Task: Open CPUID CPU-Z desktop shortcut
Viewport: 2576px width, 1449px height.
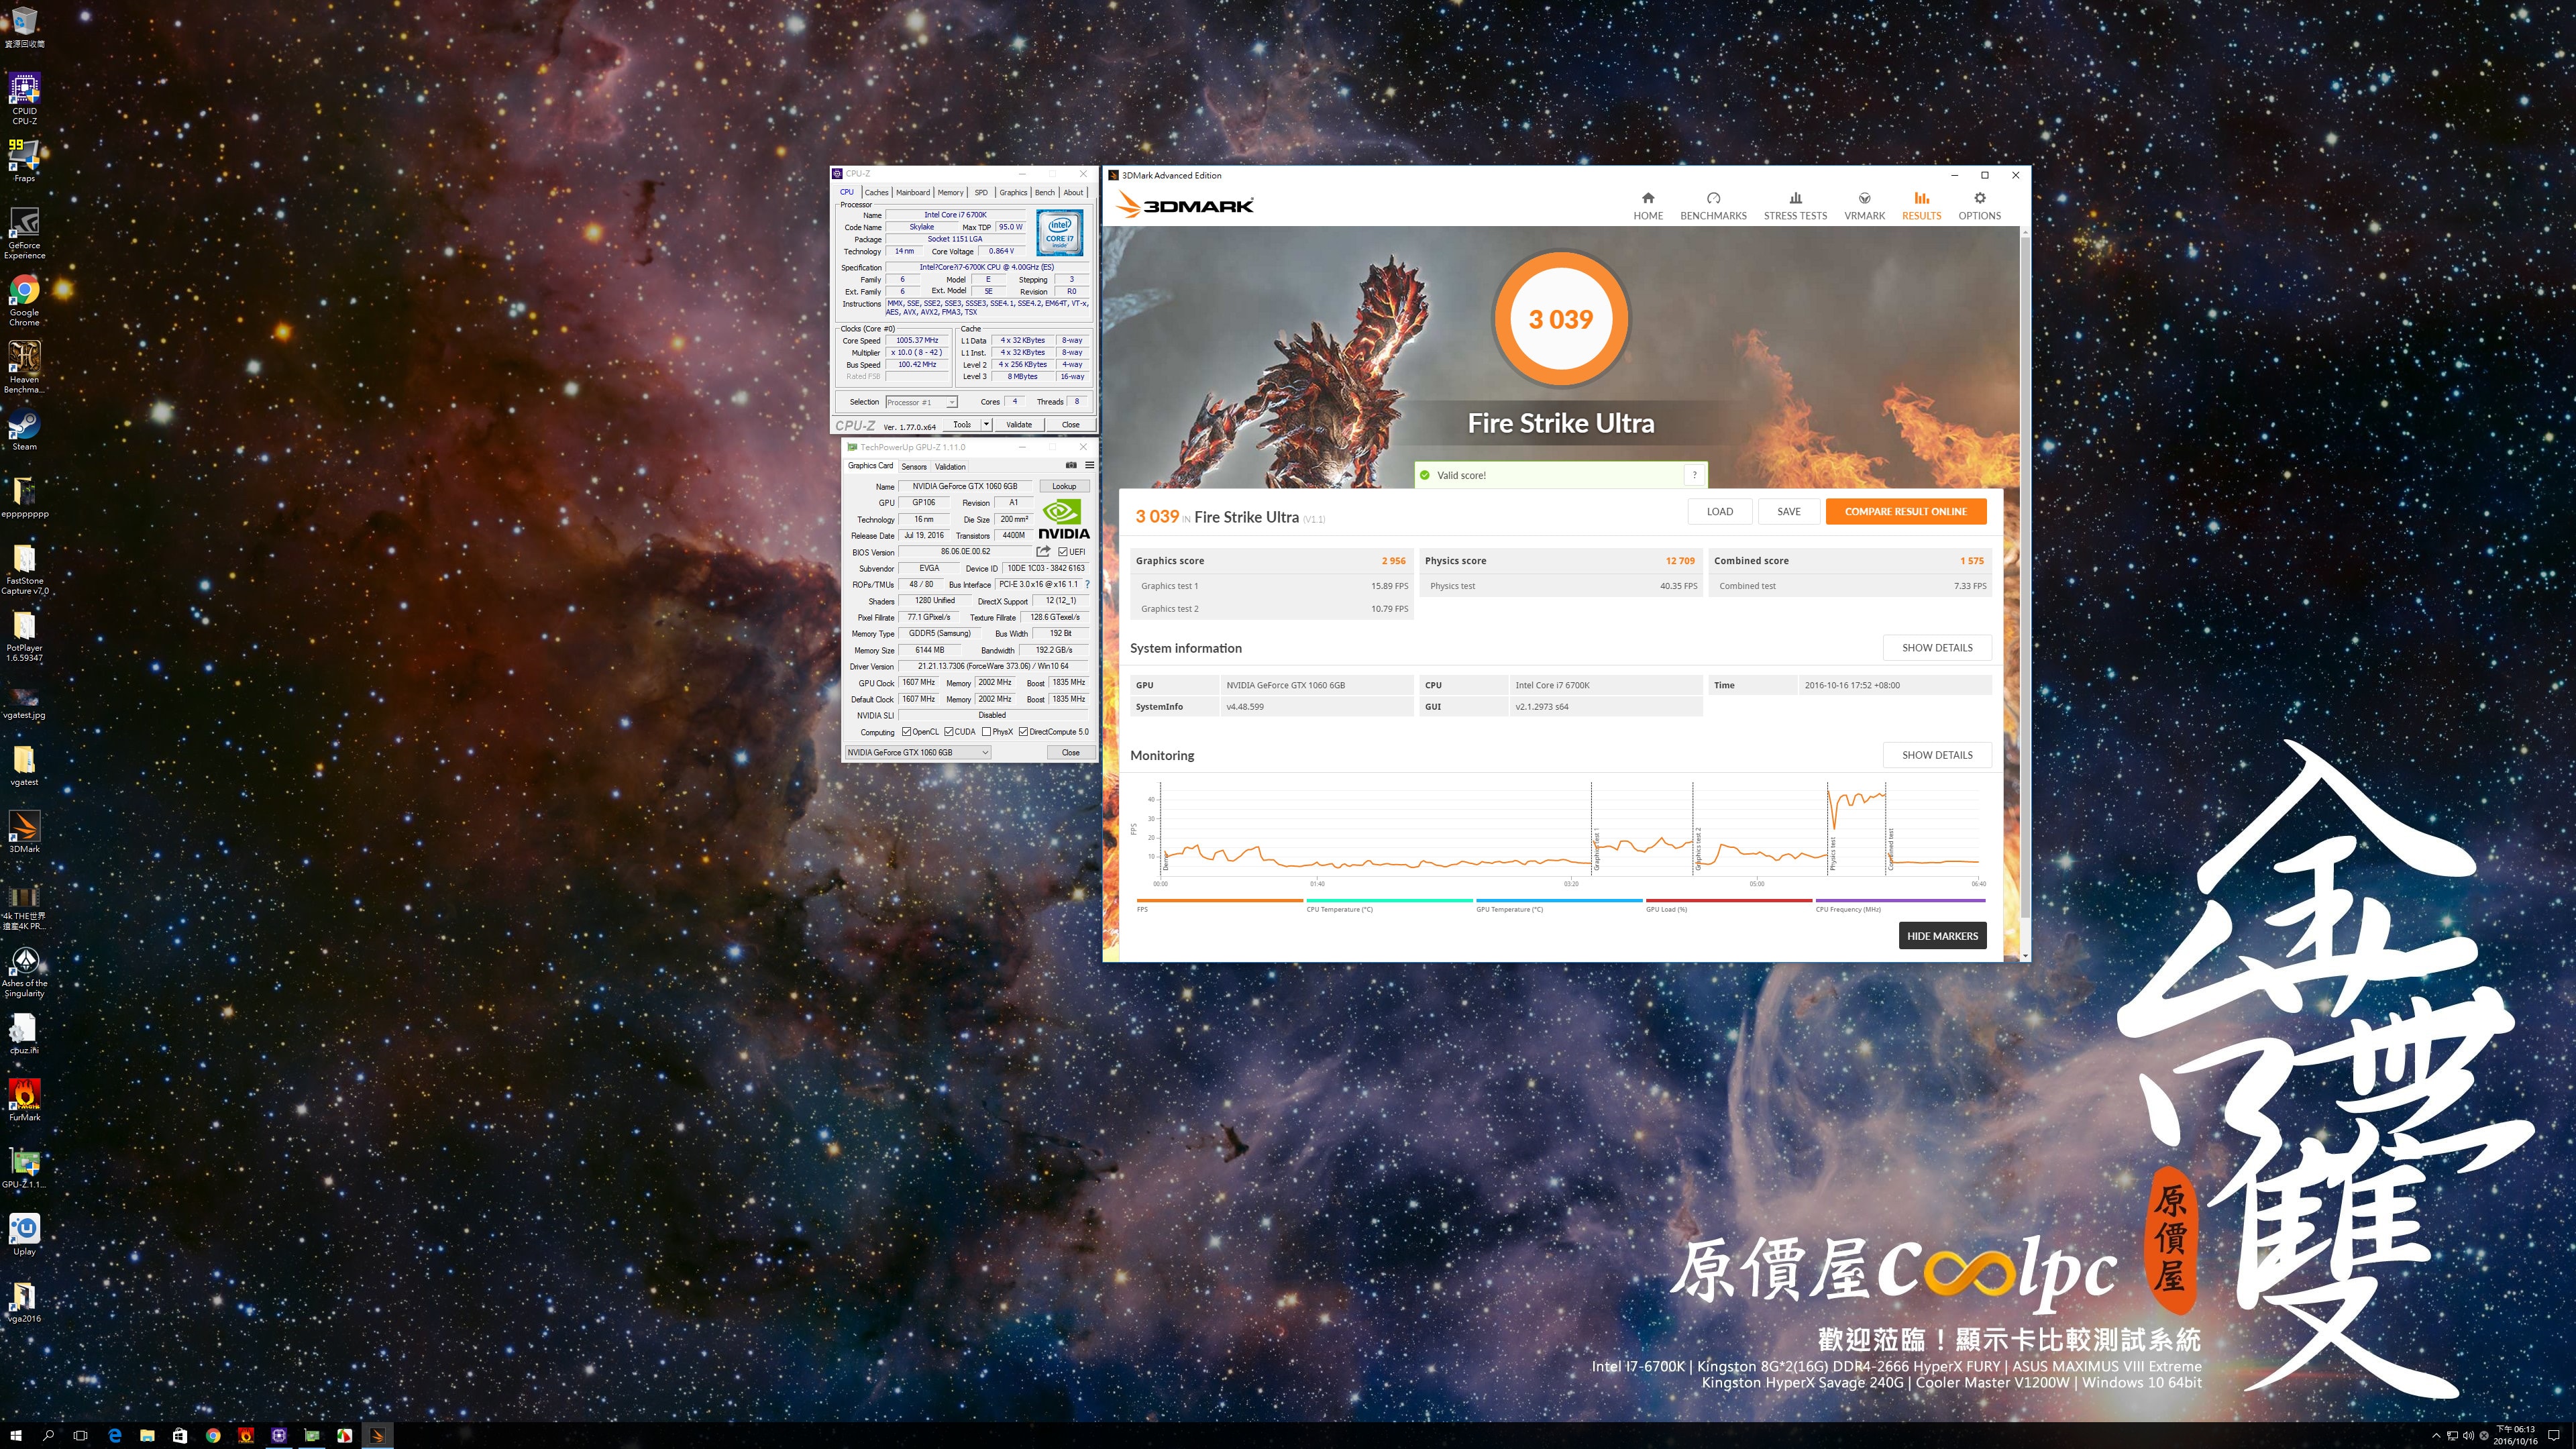Action: 24,98
